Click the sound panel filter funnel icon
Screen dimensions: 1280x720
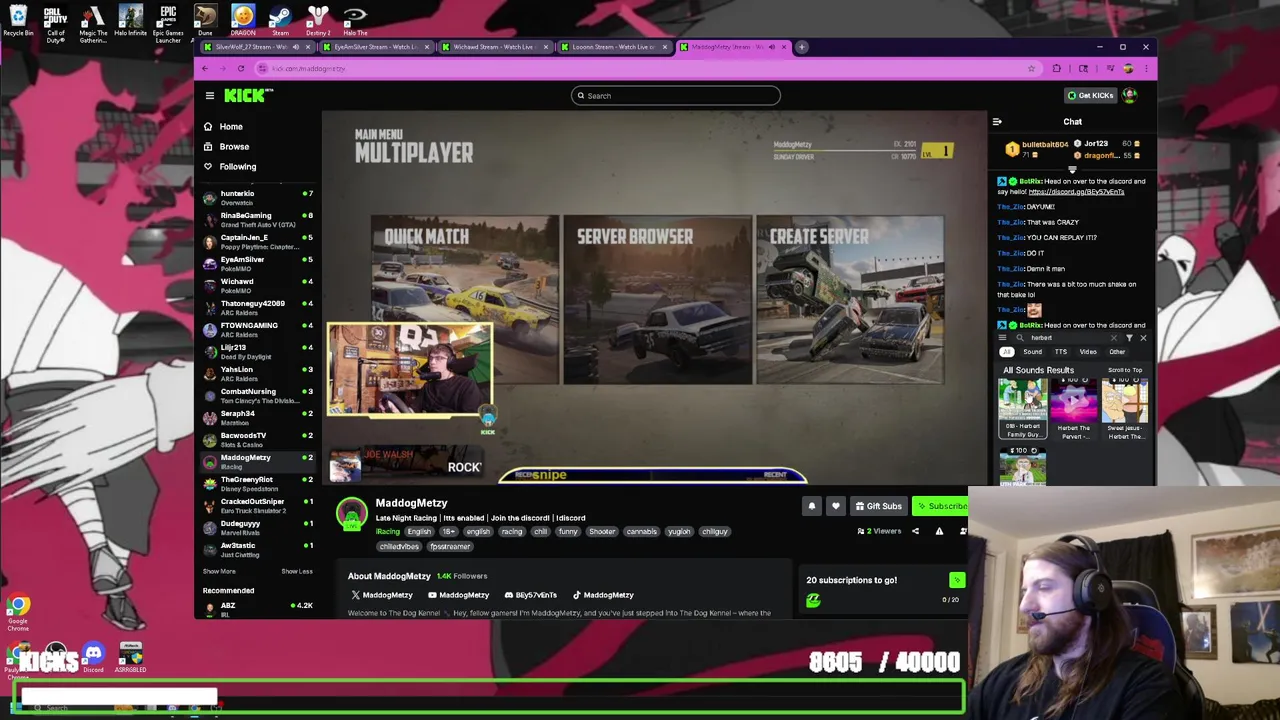tap(1129, 338)
